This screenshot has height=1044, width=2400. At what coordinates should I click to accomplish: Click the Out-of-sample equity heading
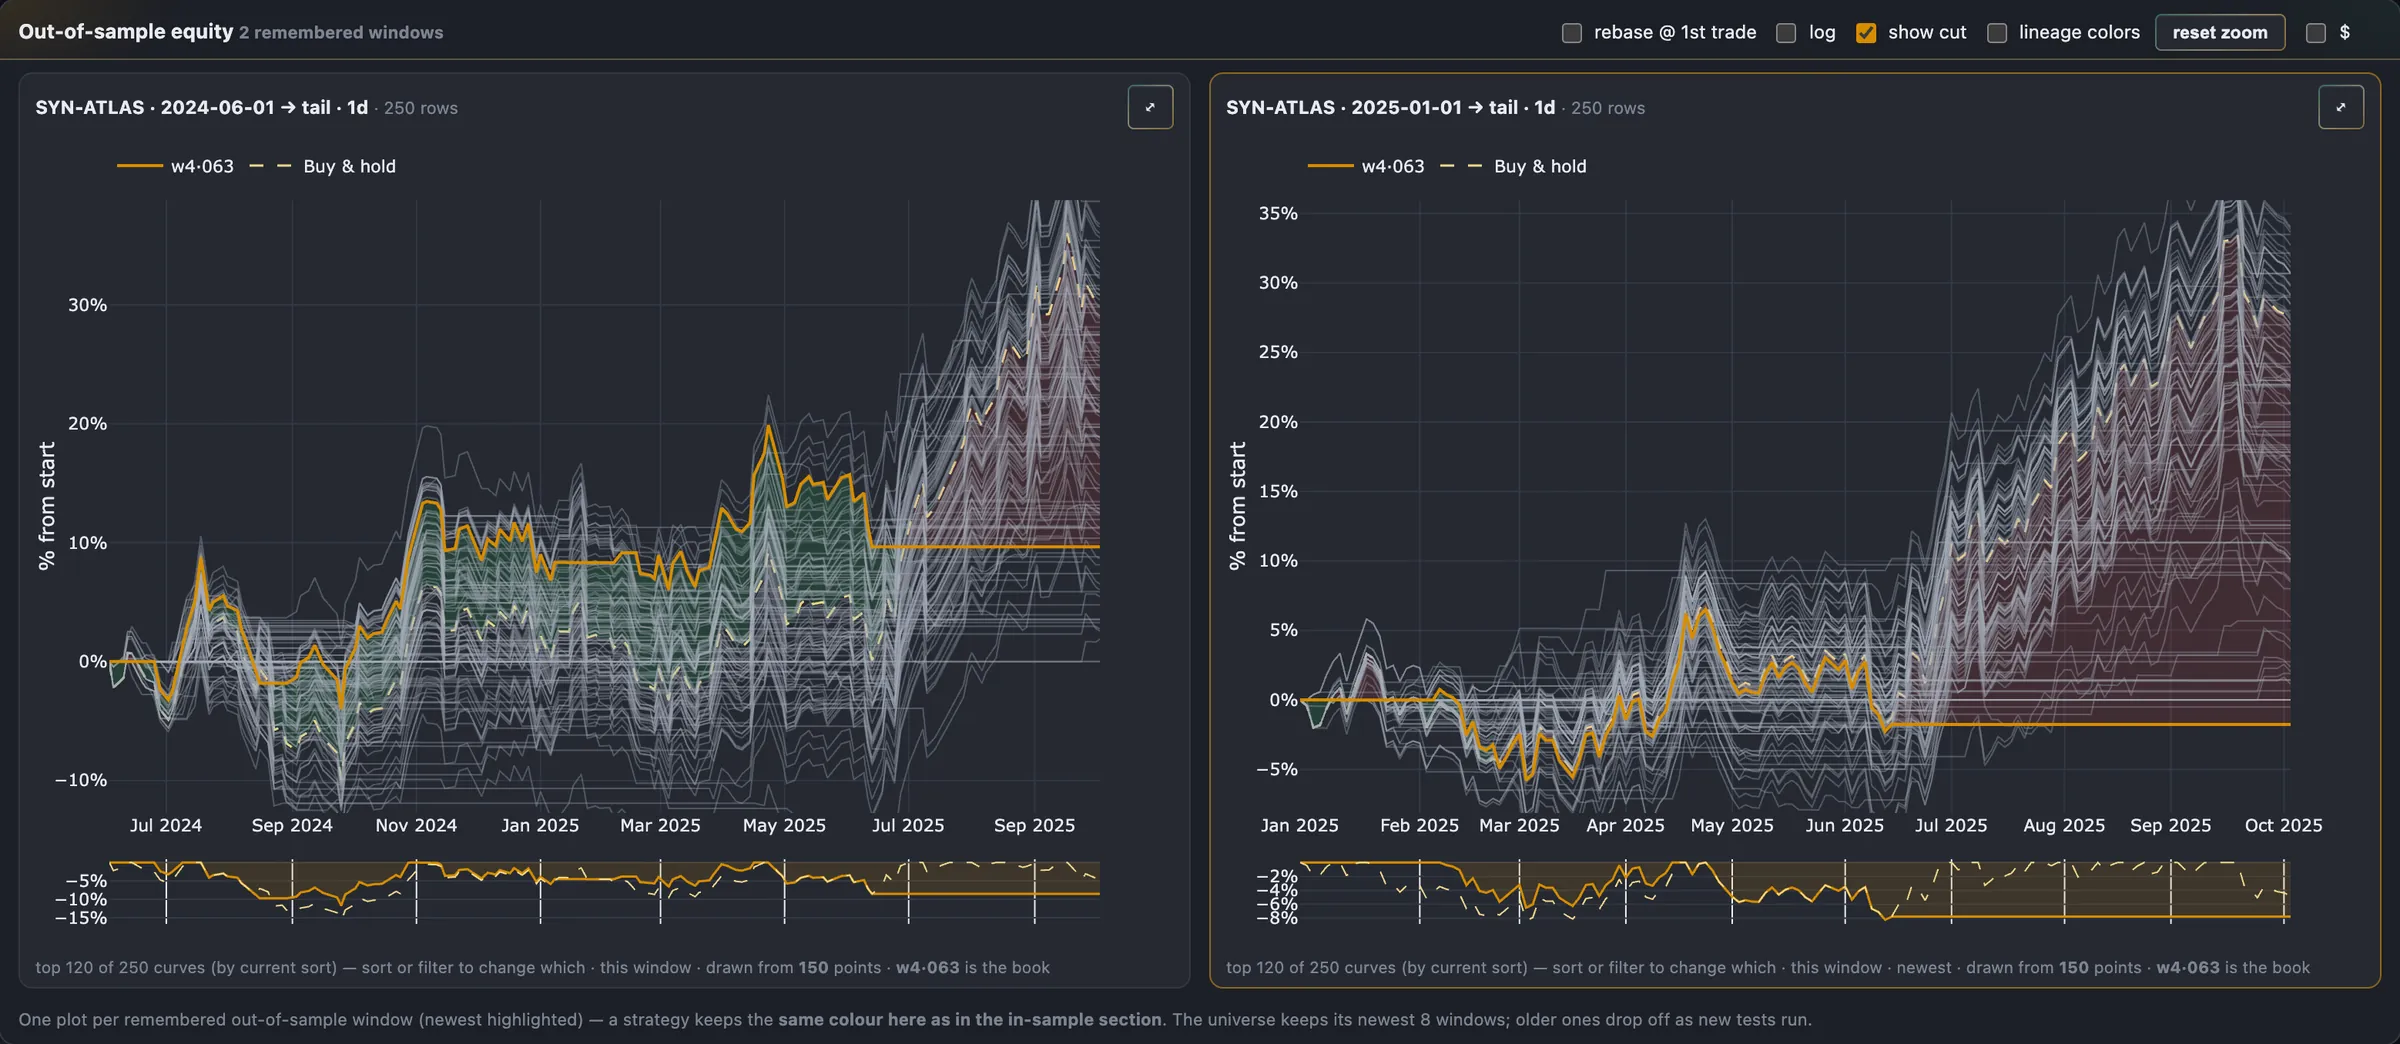point(126,31)
